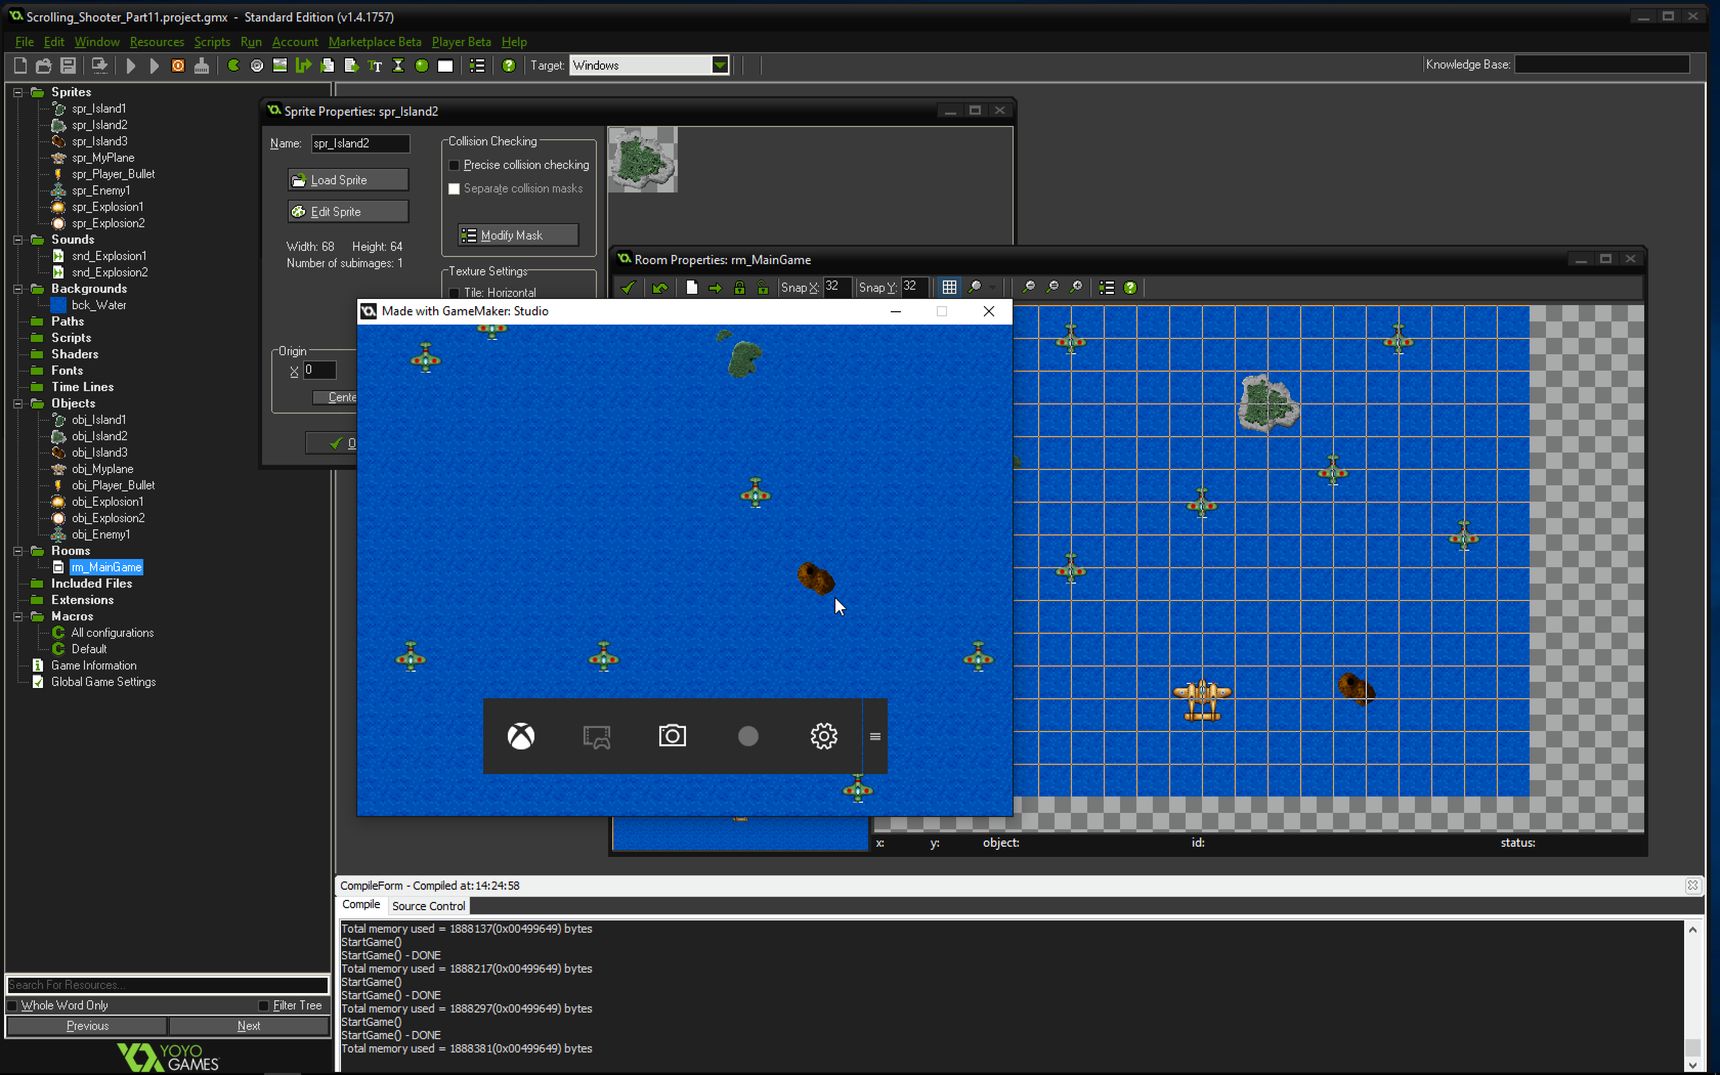Open Xbox app from the Game bar
Screen dimensions: 1720x1075
(521, 736)
